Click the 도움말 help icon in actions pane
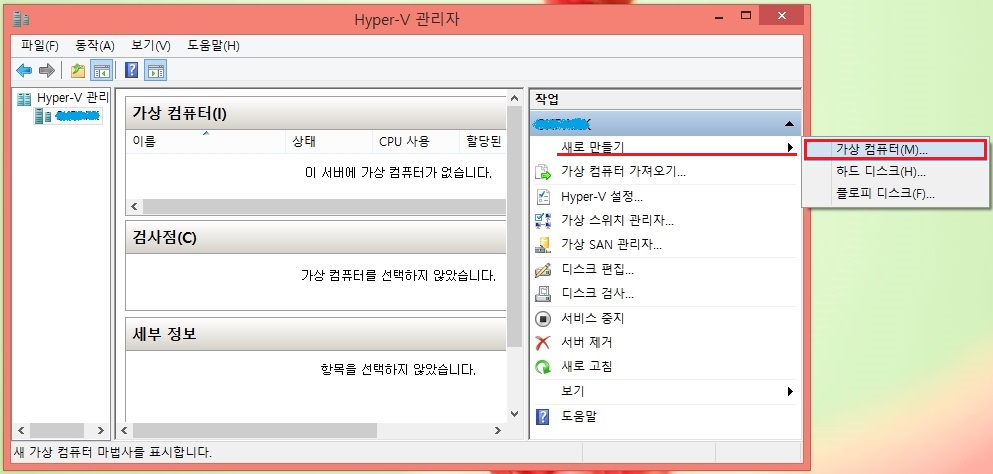This screenshot has height=474, width=993. pyautogui.click(x=543, y=416)
